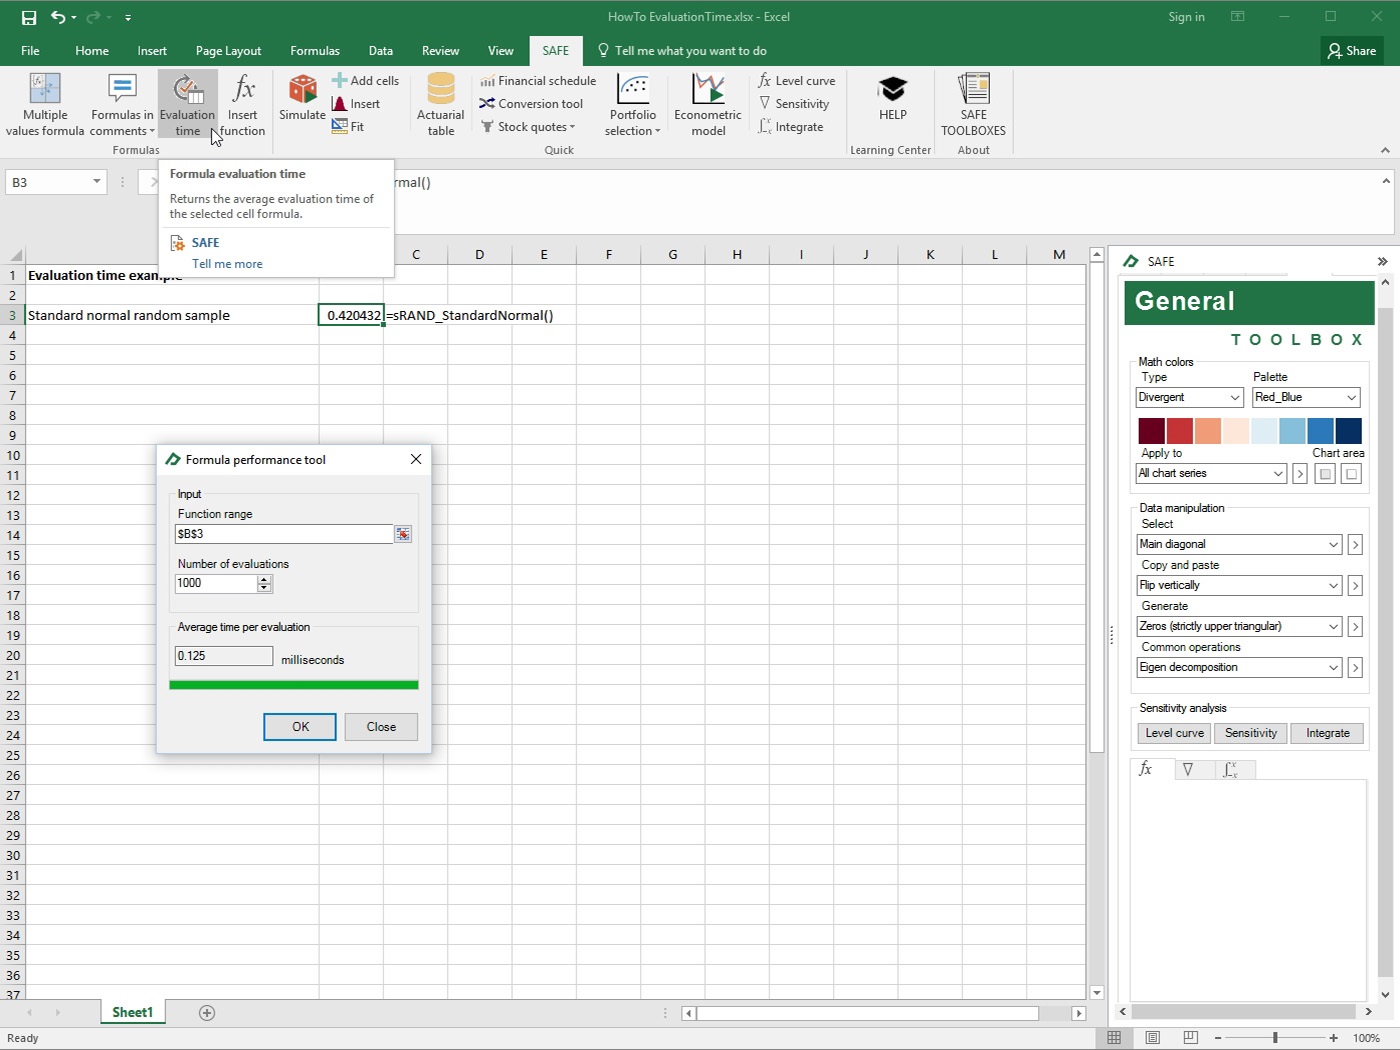Screen dimensions: 1400x1050
Task: Click the Evaluation time ribbon button
Action: point(187,105)
